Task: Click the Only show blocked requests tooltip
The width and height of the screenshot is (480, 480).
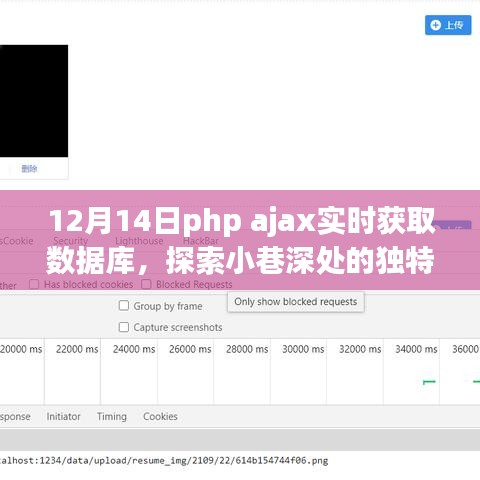Action: [296, 302]
